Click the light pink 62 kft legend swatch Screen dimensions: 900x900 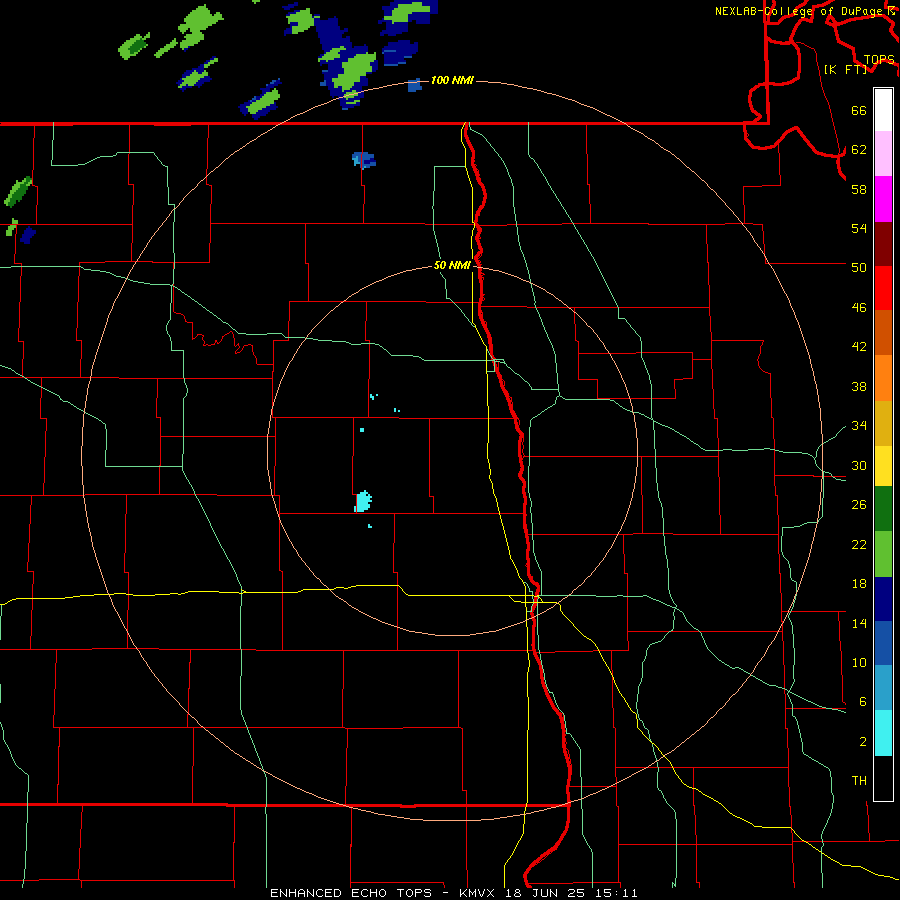[x=883, y=154]
